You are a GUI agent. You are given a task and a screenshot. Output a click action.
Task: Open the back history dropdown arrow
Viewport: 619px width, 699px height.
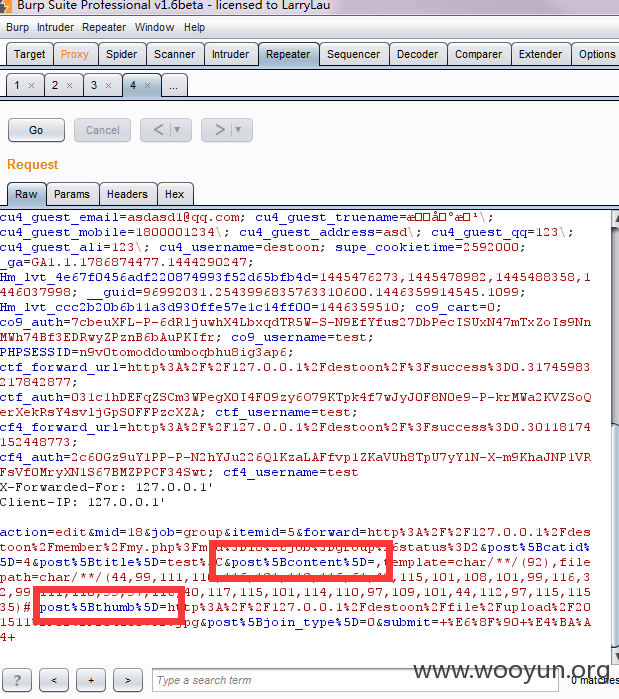[179, 130]
